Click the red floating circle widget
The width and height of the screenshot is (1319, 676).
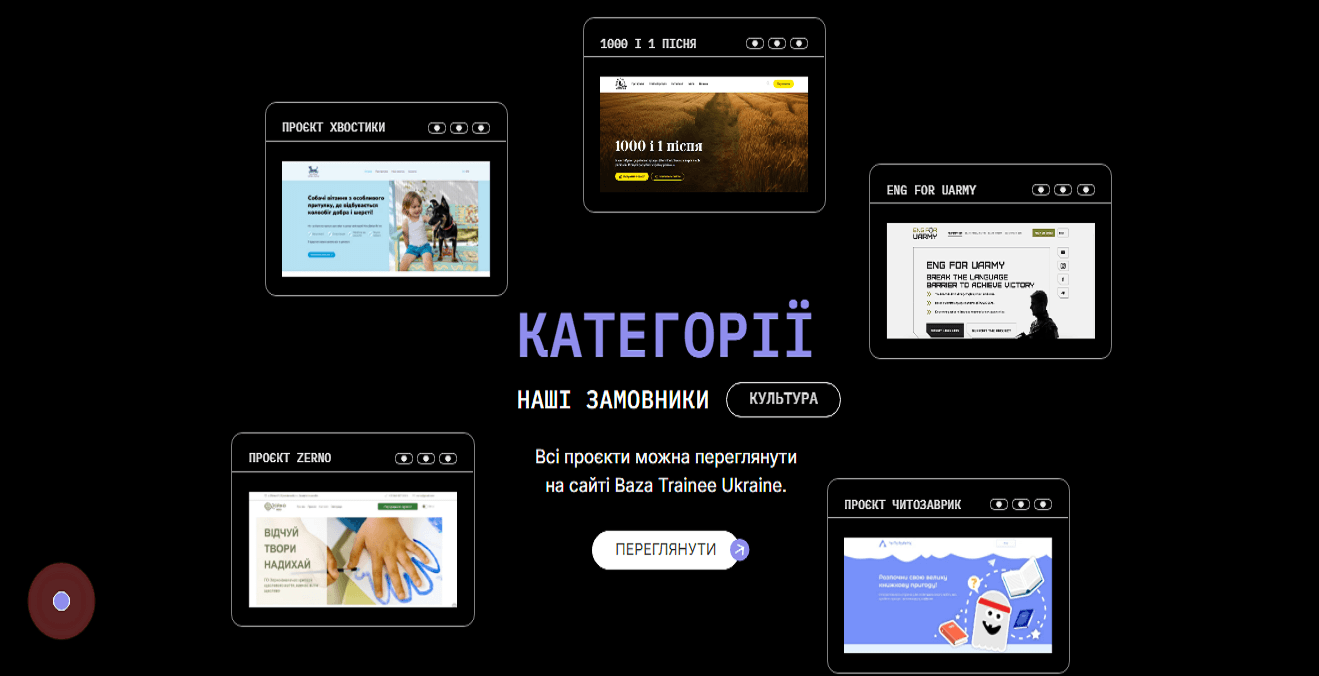pos(61,601)
